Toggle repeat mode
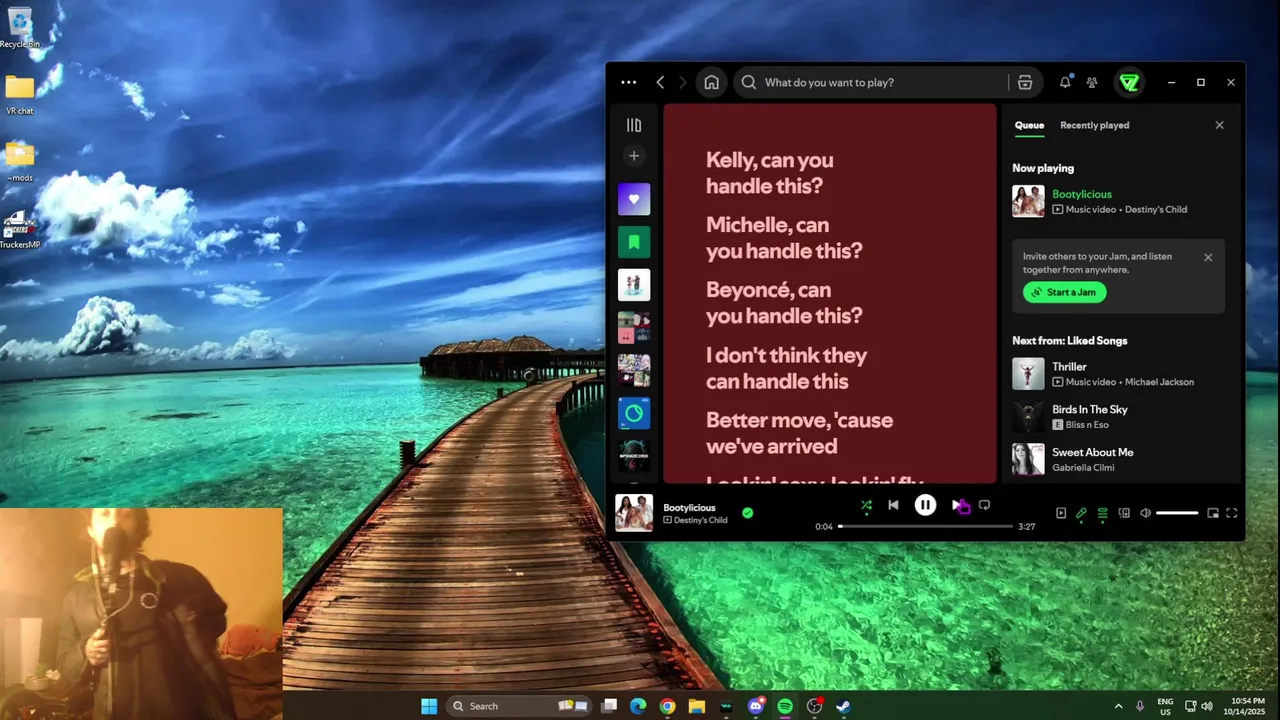Viewport: 1280px width, 720px height. click(984, 506)
